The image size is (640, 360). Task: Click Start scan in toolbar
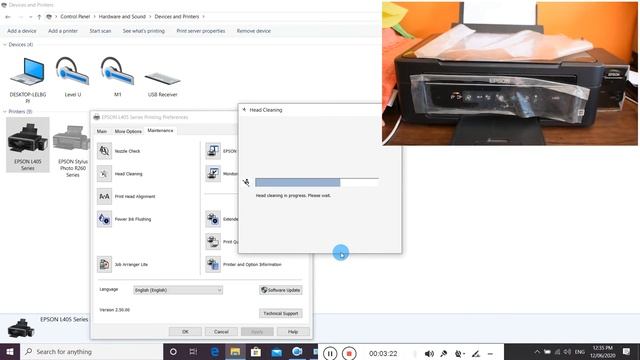coord(100,31)
